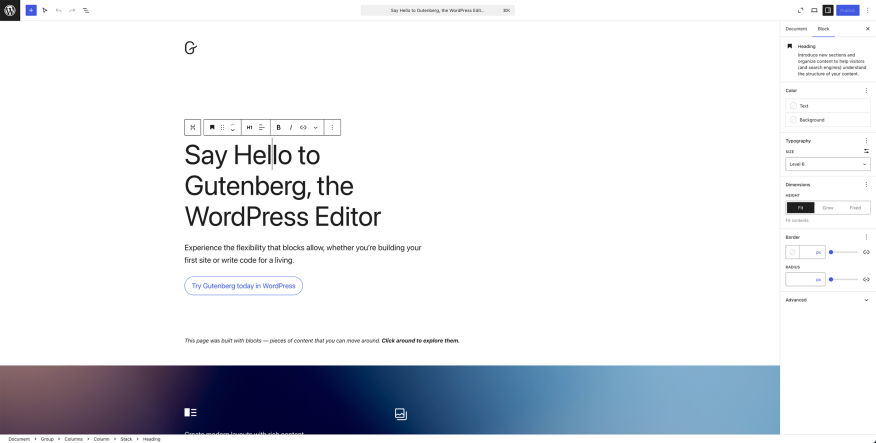
Task: Open the device preview icon
Action: point(814,10)
